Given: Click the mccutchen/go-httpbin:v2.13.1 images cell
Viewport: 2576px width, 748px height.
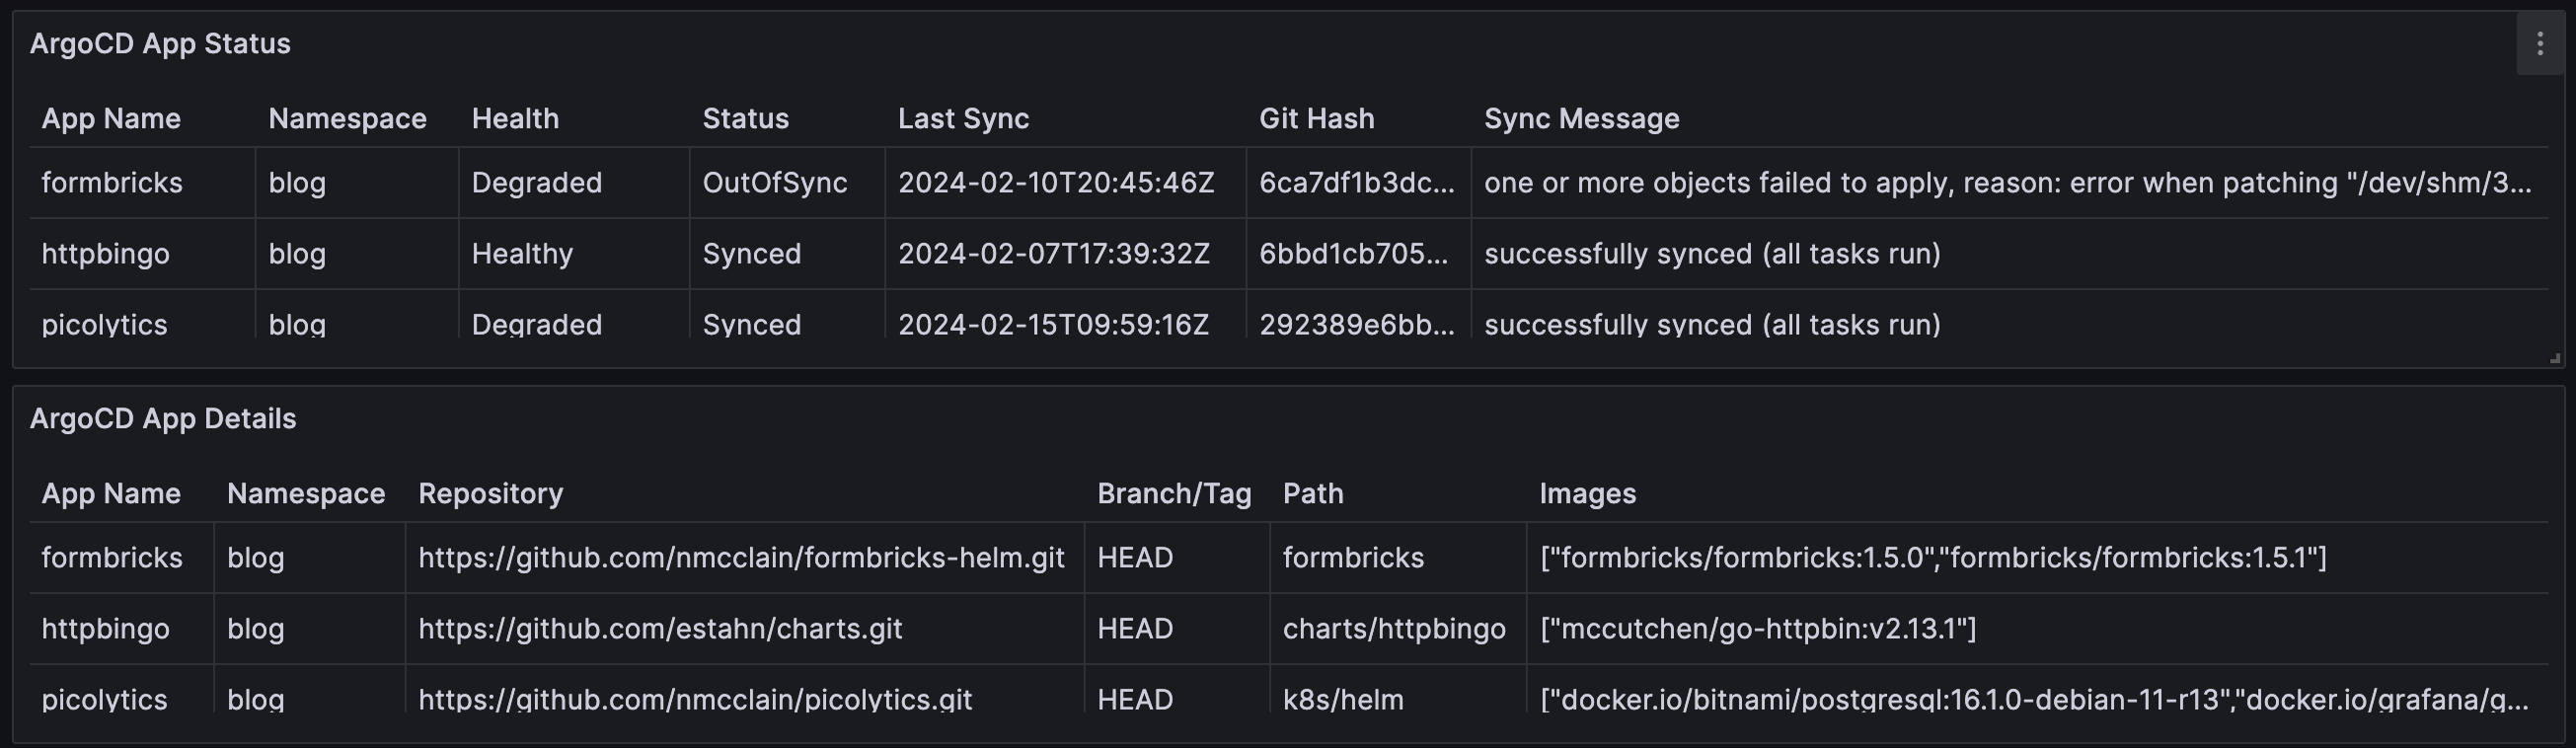Looking at the screenshot, I should (x=1758, y=629).
